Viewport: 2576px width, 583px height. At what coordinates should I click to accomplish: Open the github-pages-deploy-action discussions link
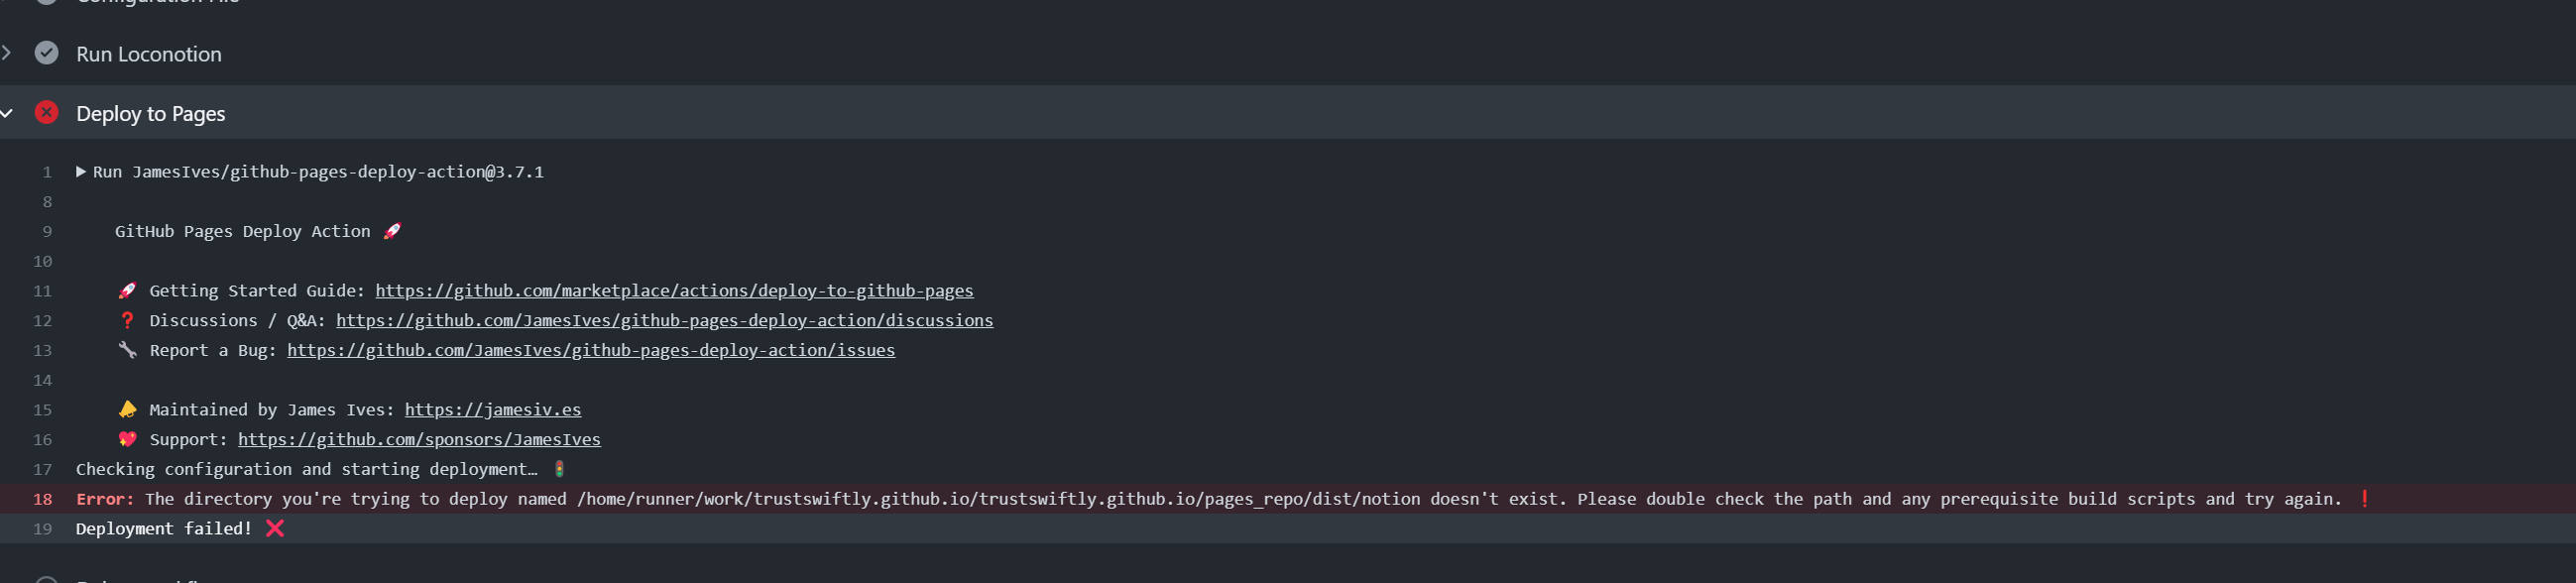[666, 320]
